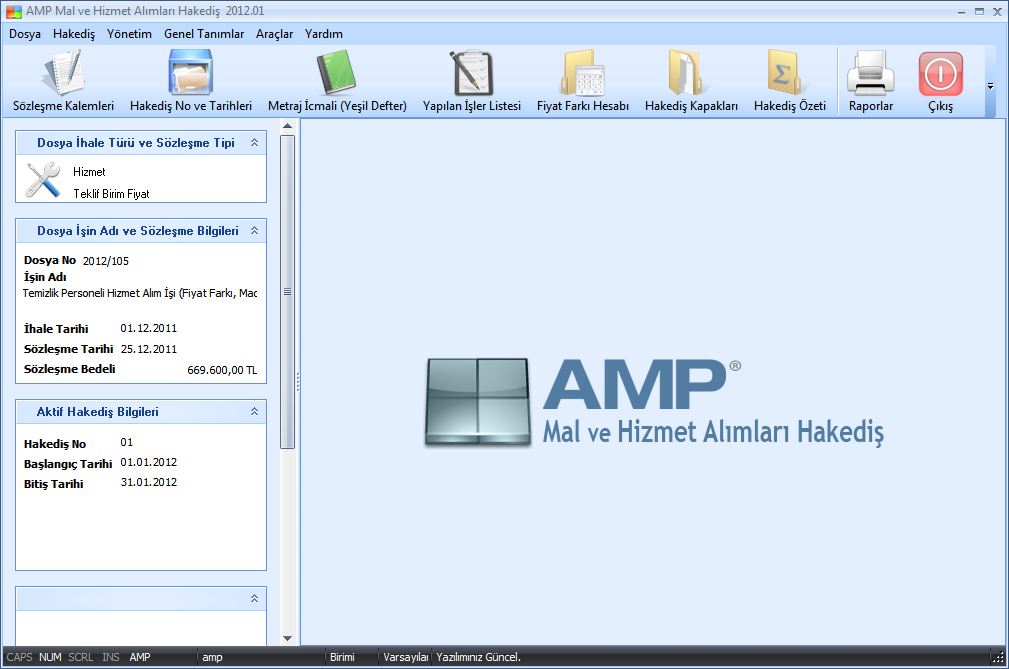Select Dosya No value 2012/105
The height and width of the screenshot is (669, 1009).
coord(106,261)
